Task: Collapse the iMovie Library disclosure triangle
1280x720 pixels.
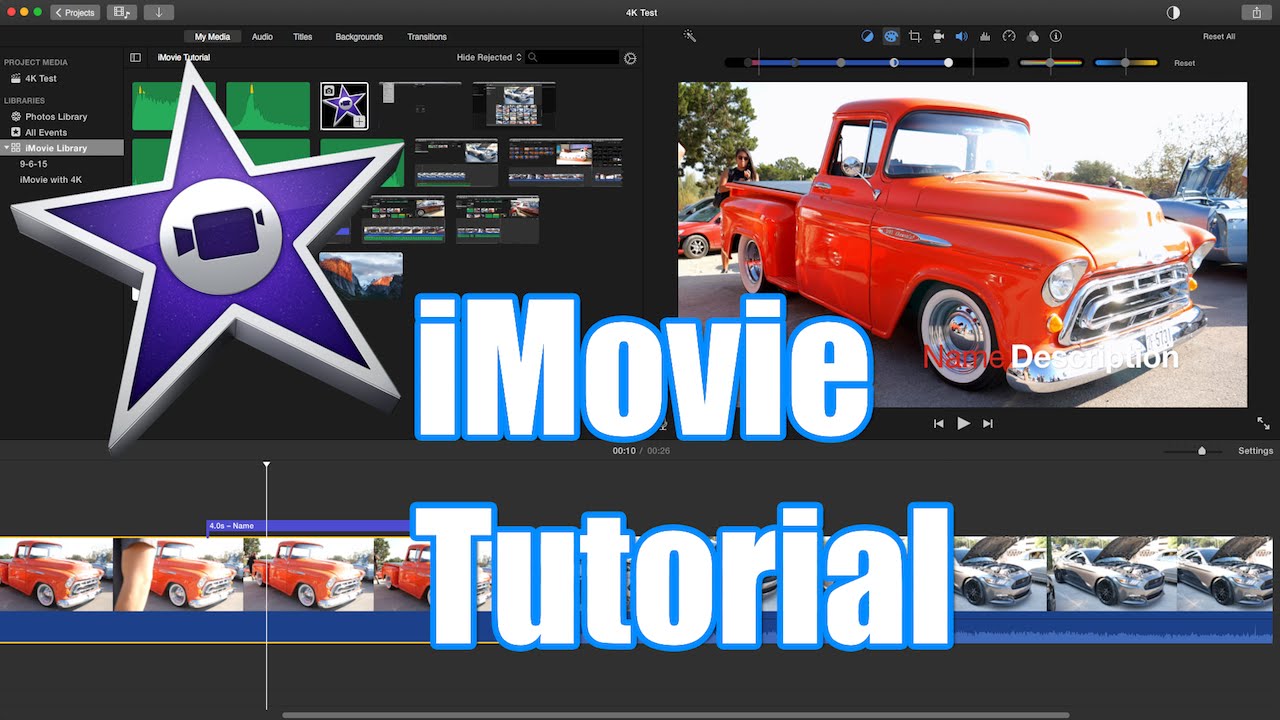Action: [x=6, y=148]
